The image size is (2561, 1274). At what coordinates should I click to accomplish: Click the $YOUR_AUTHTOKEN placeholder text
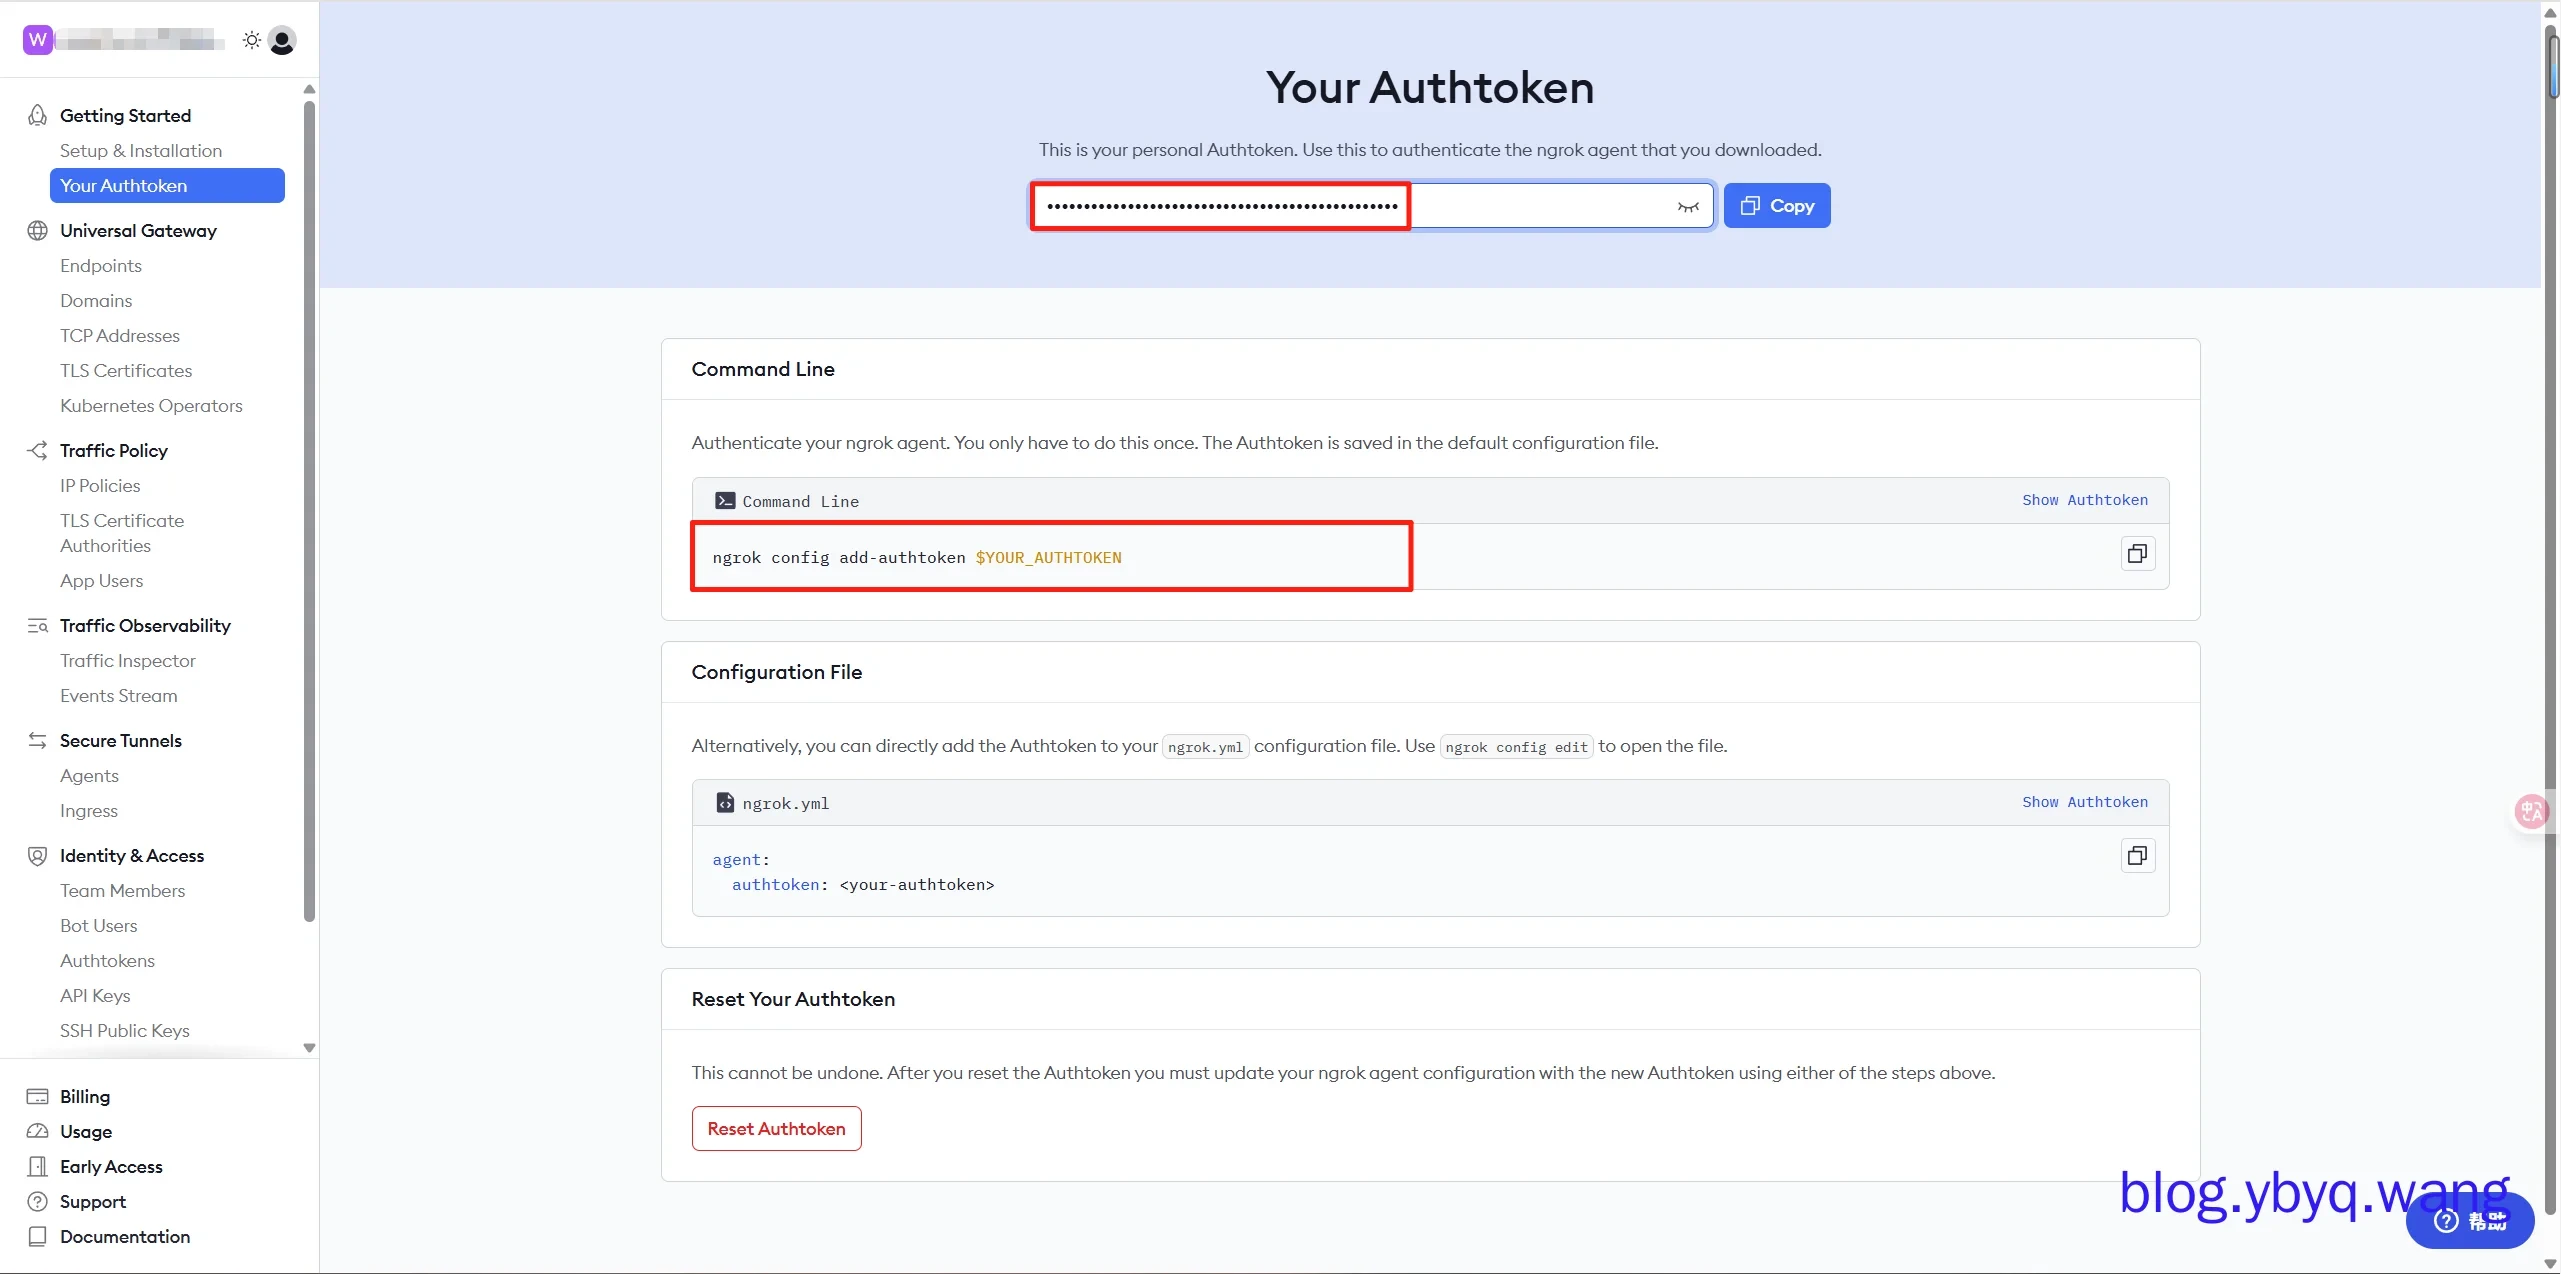point(1048,557)
